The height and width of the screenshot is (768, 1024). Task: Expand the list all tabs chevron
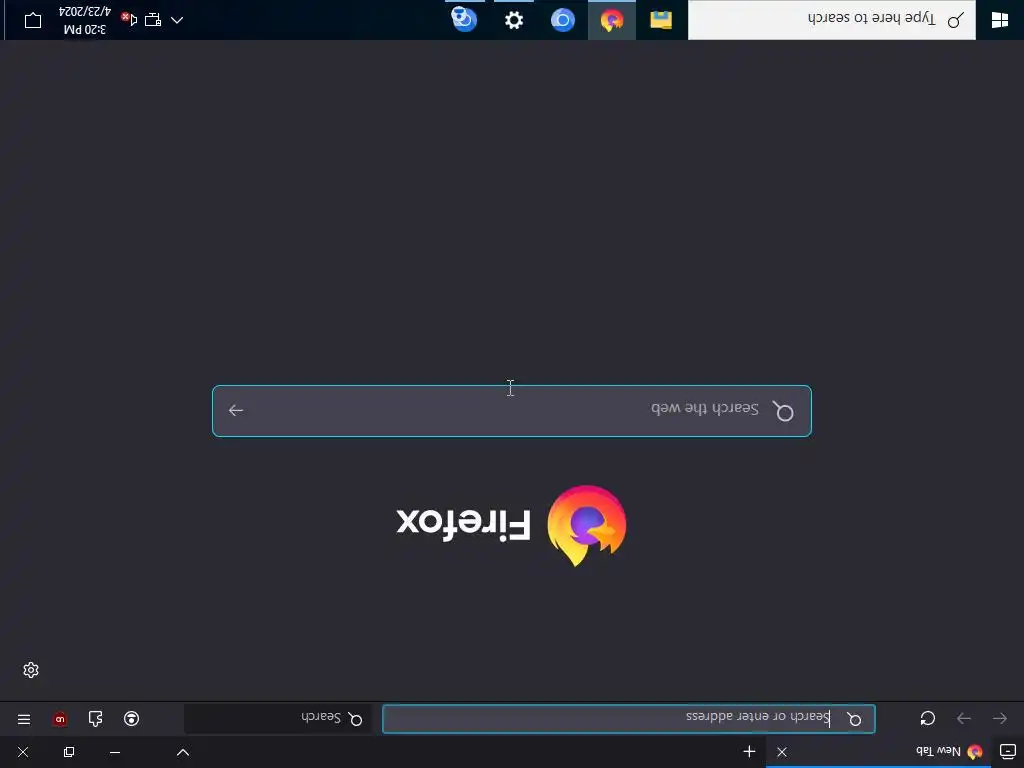[183, 752]
